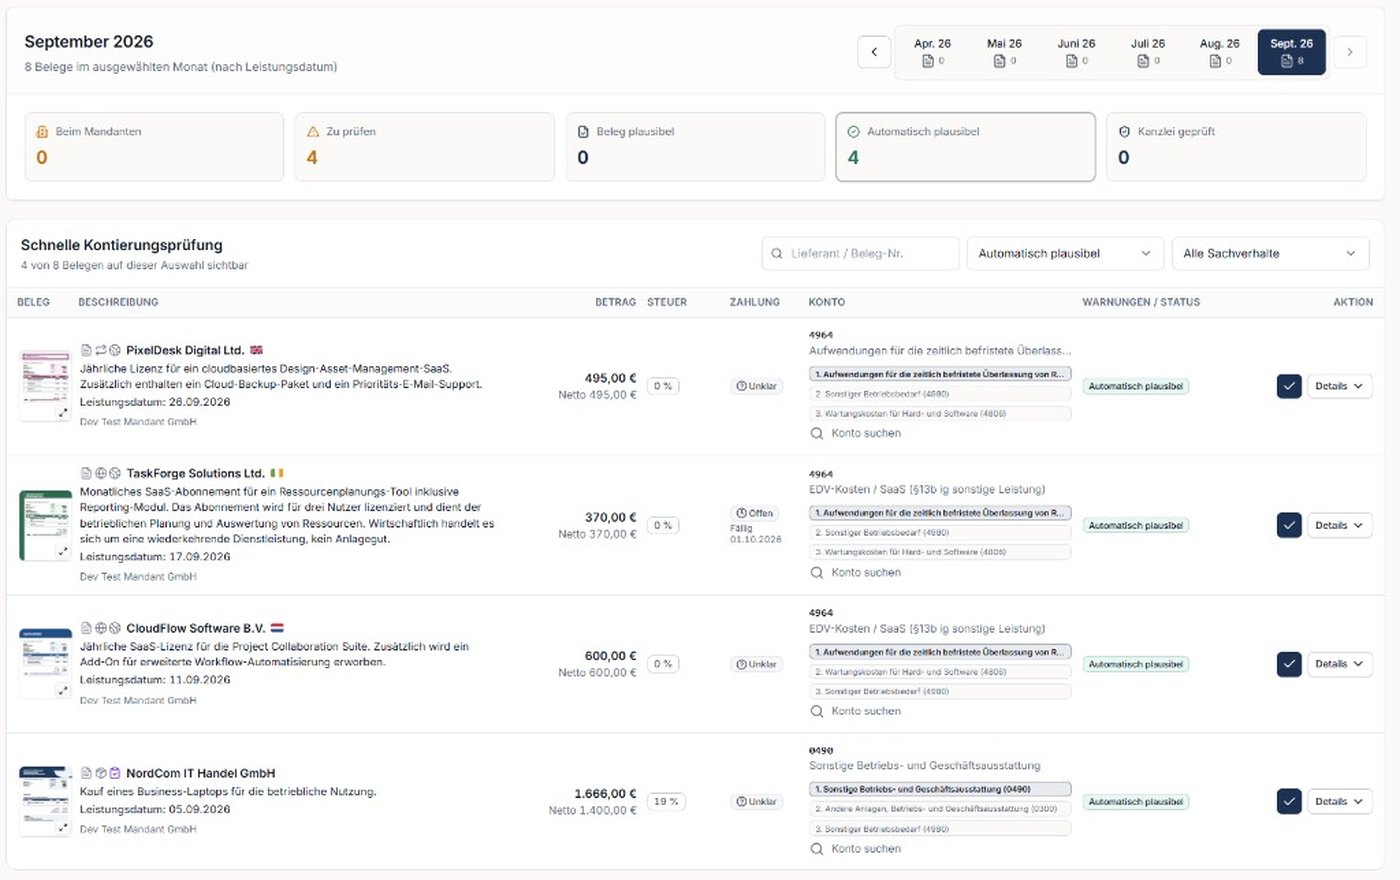Image resolution: width=1400 pixels, height=880 pixels.
Task: Confirm TaskForge Solutions booking with checkmark
Action: [1289, 525]
